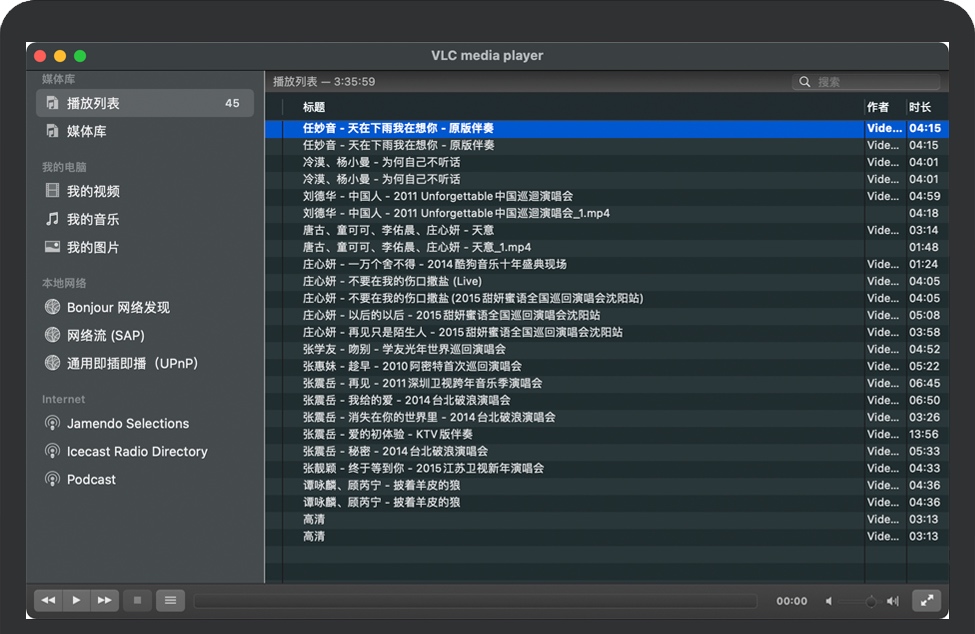Select 媒体库 in the sidebar

tap(86, 131)
